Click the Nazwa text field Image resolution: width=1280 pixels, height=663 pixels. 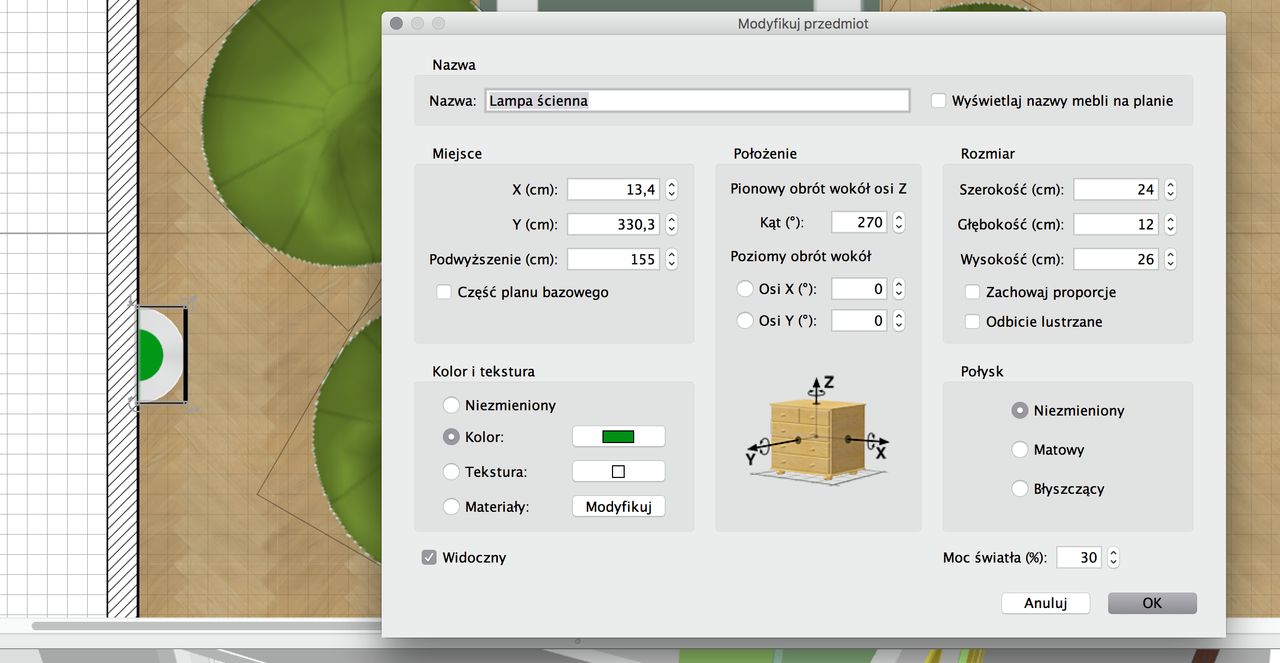coord(697,101)
